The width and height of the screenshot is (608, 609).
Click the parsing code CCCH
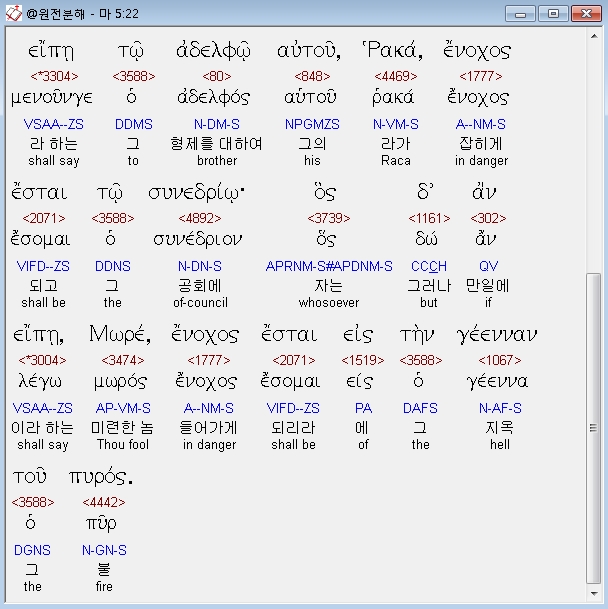(x=429, y=266)
